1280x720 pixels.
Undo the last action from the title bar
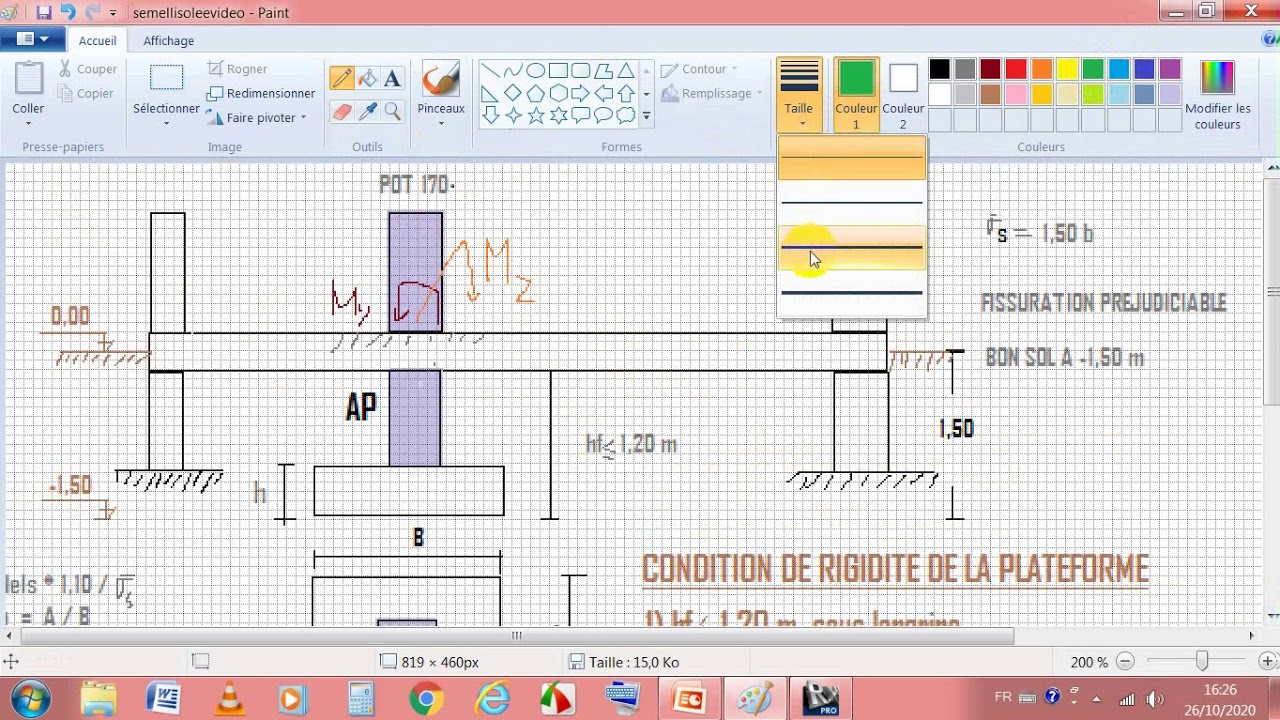(68, 12)
